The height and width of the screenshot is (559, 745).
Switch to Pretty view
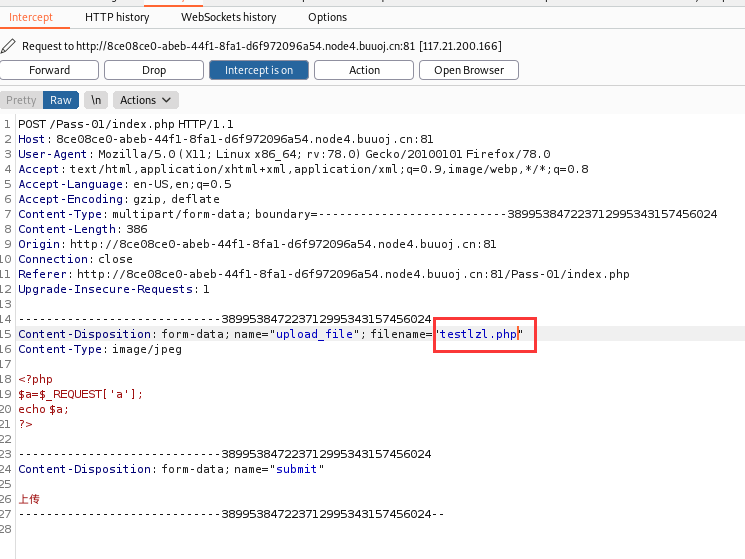click(21, 100)
